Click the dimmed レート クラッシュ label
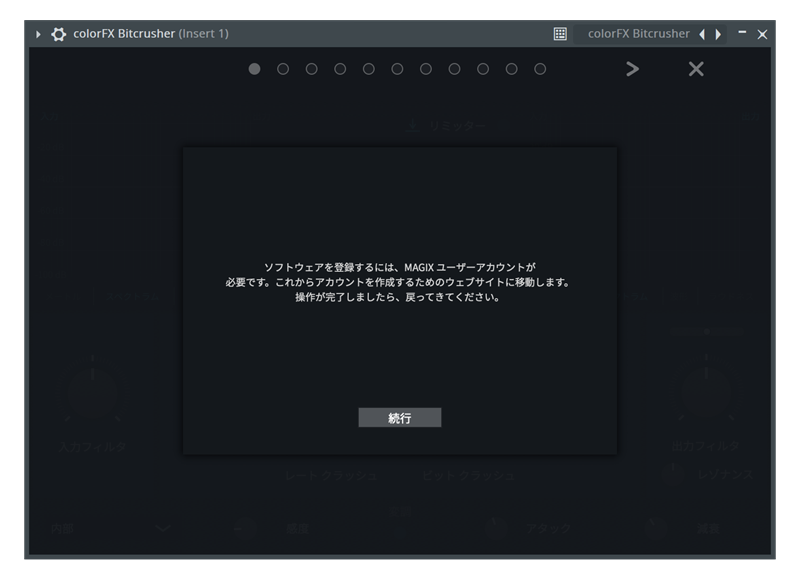Image resolution: width=800 pixels, height=588 pixels. 331,476
